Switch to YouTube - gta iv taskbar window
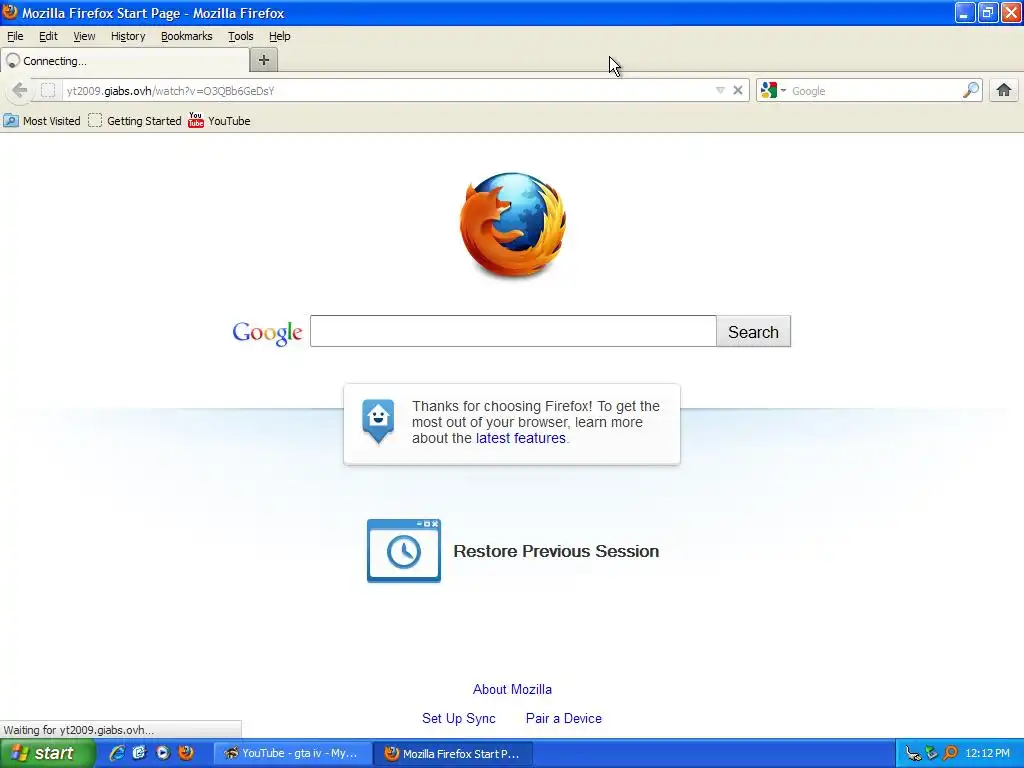 (293, 753)
